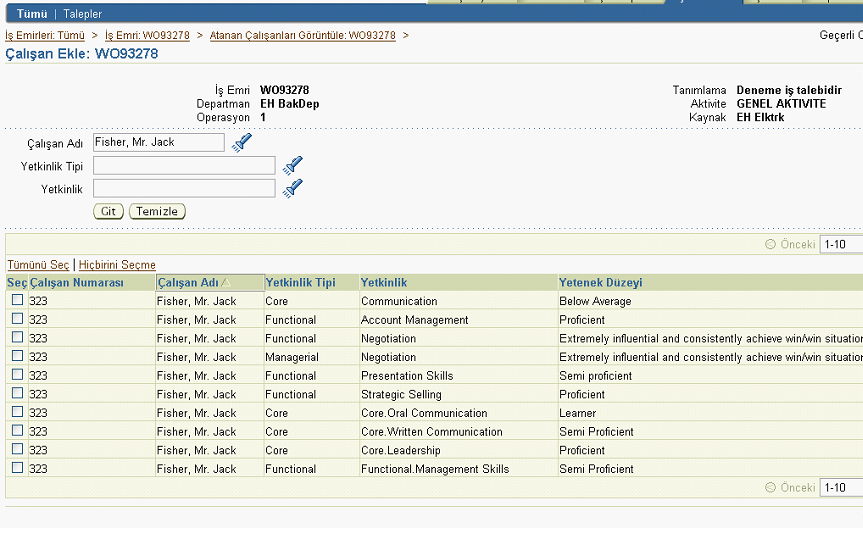Click the Hiçbirini Seçme link
Screen dimensions: 863x546
(x=117, y=265)
